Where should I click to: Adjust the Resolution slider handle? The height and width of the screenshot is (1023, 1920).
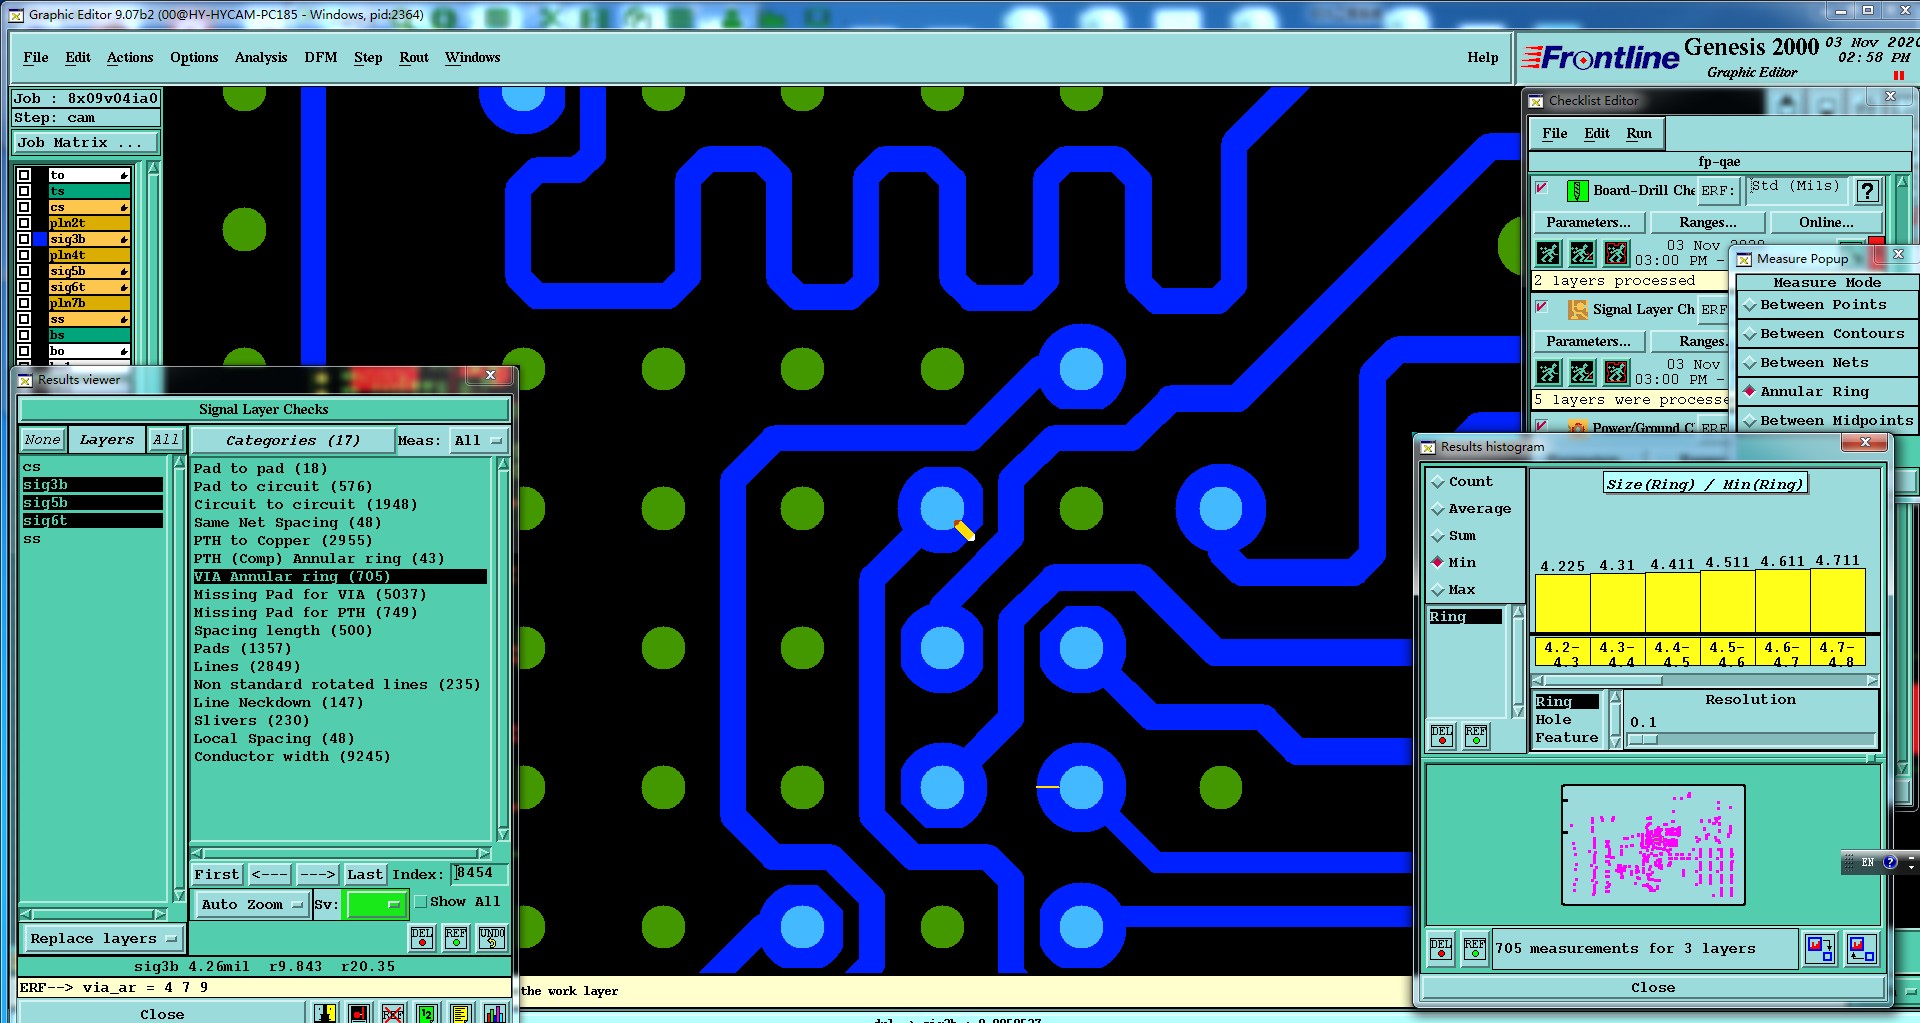pyautogui.click(x=1642, y=740)
